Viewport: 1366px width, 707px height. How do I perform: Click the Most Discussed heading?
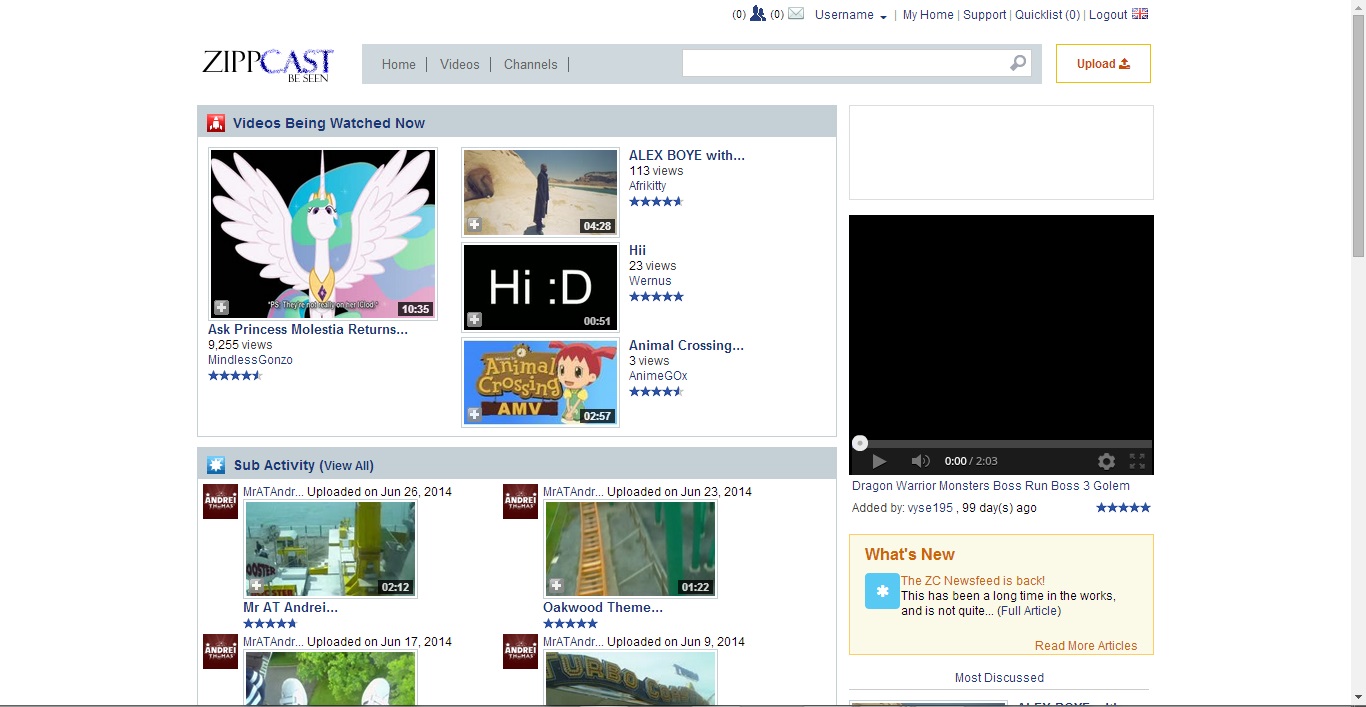coord(999,678)
